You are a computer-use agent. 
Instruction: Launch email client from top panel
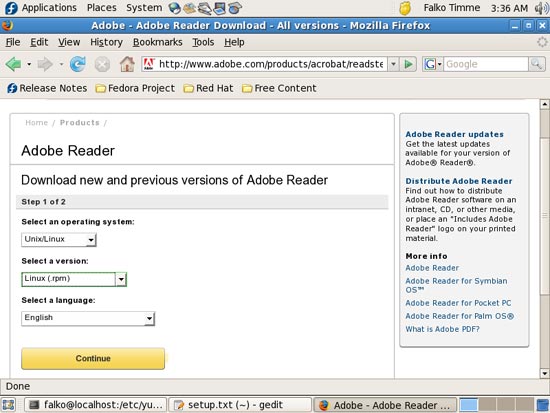coord(190,8)
